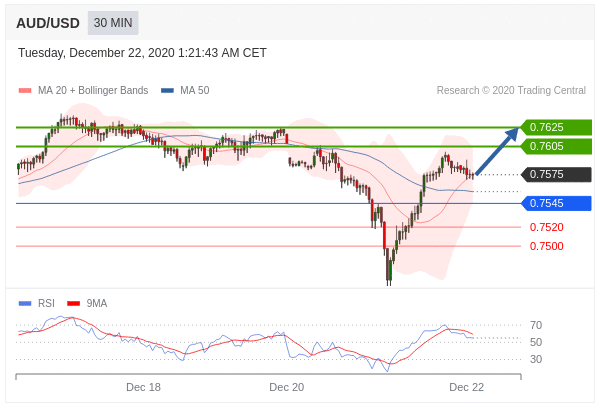597x407 pixels.
Task: Click the red 9MA legend swatch
Action: pyautogui.click(x=73, y=303)
